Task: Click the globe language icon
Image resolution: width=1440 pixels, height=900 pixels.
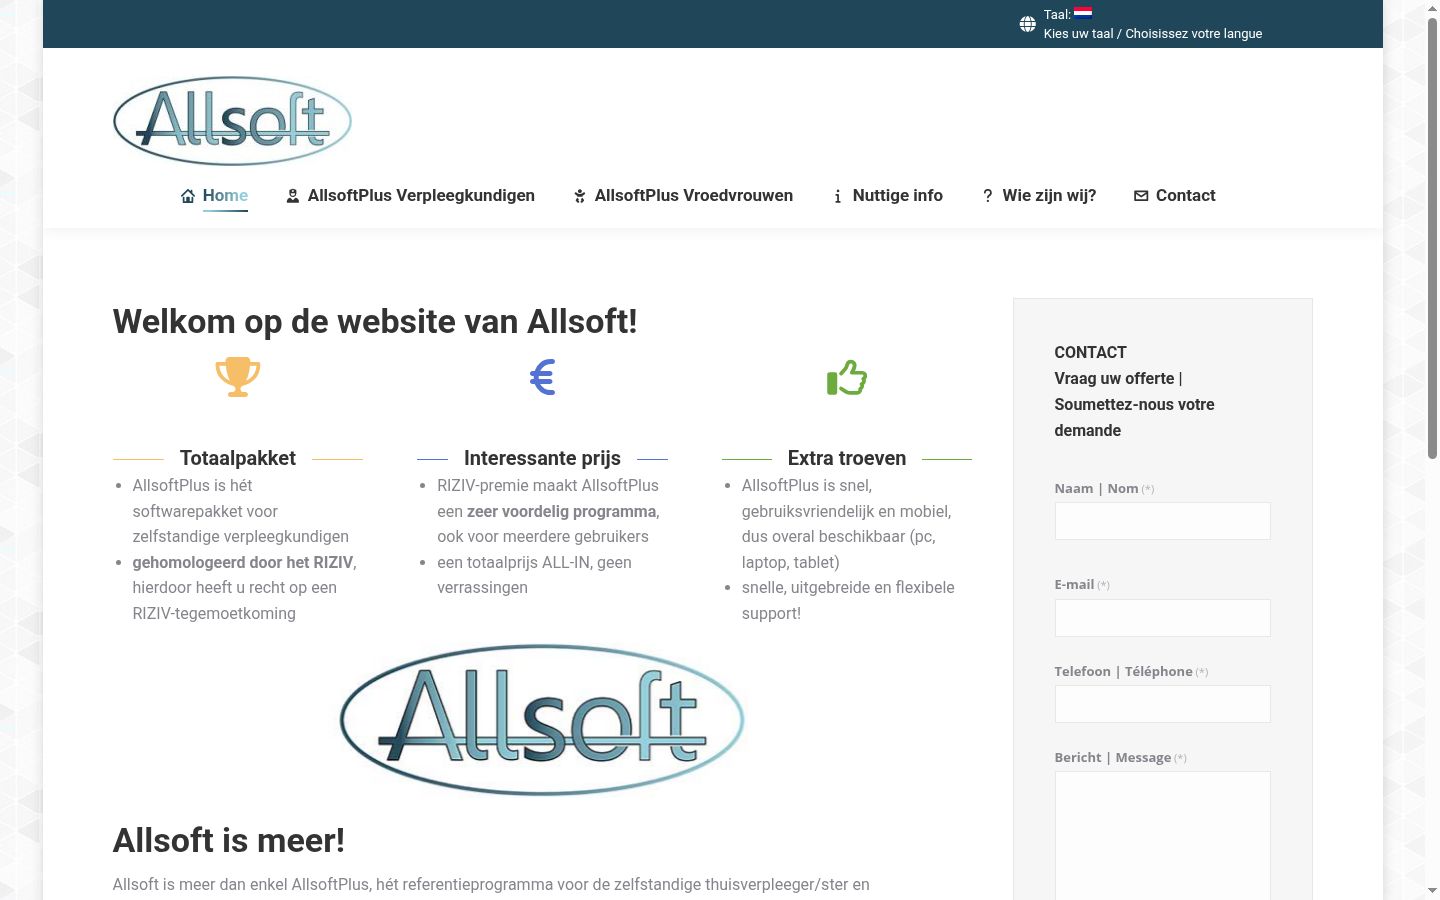Action: pos(1027,24)
